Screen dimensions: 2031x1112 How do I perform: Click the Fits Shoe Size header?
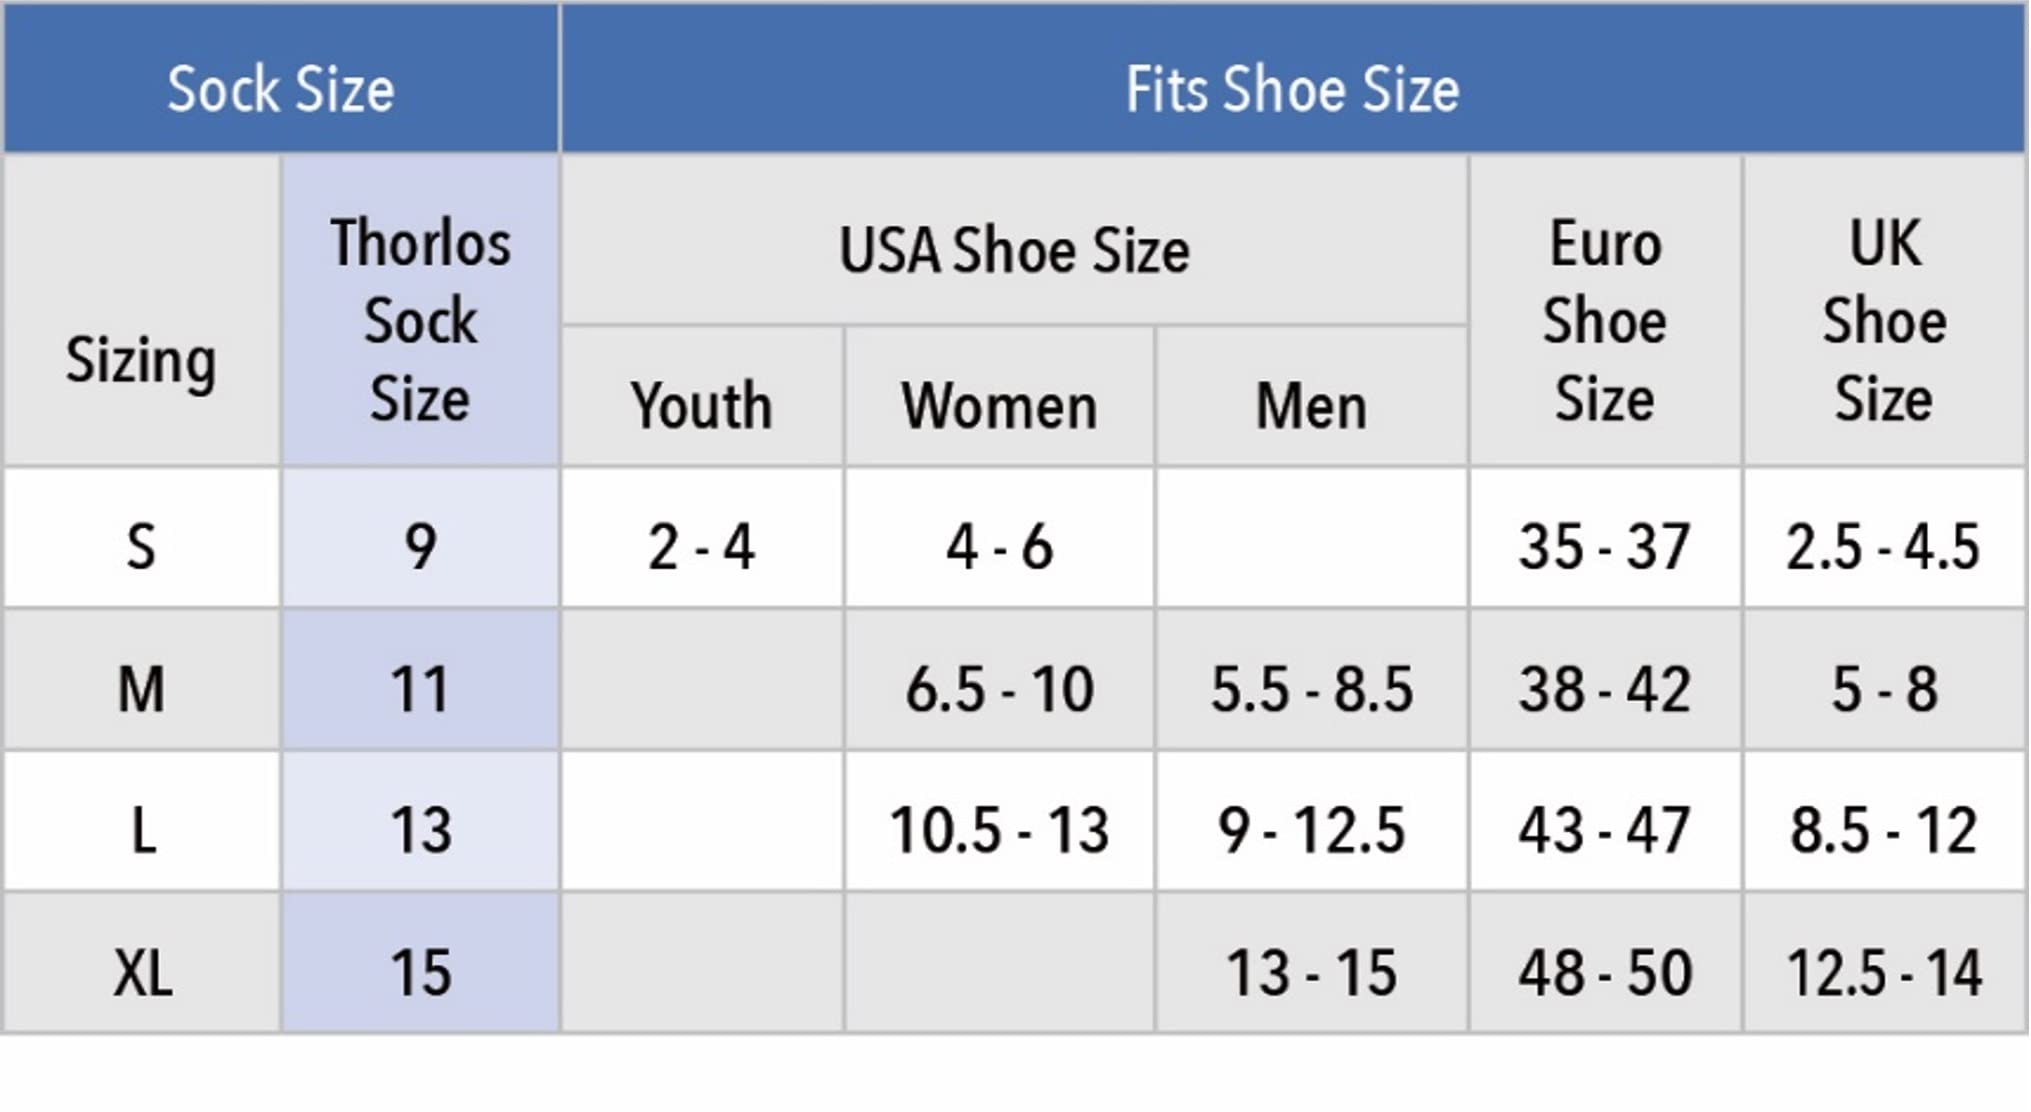[1292, 89]
